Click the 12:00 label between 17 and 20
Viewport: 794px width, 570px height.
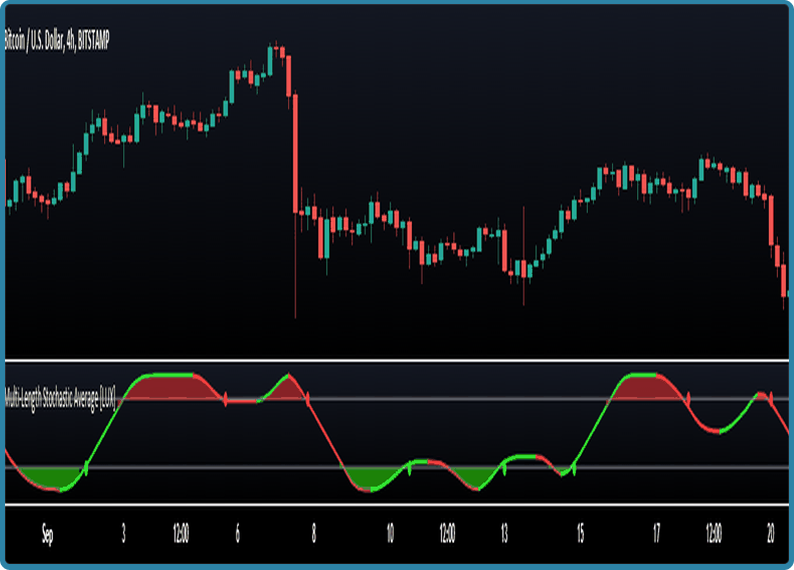(x=714, y=534)
